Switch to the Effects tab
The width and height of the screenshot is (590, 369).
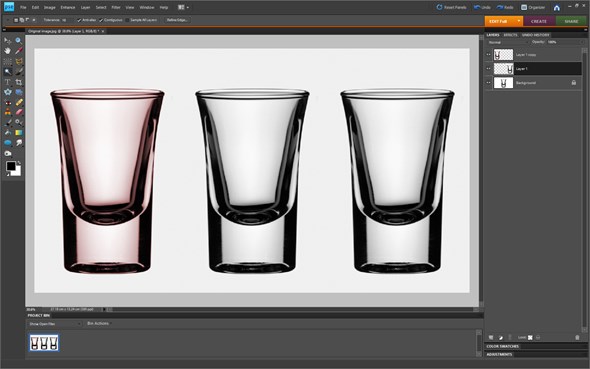(x=510, y=35)
